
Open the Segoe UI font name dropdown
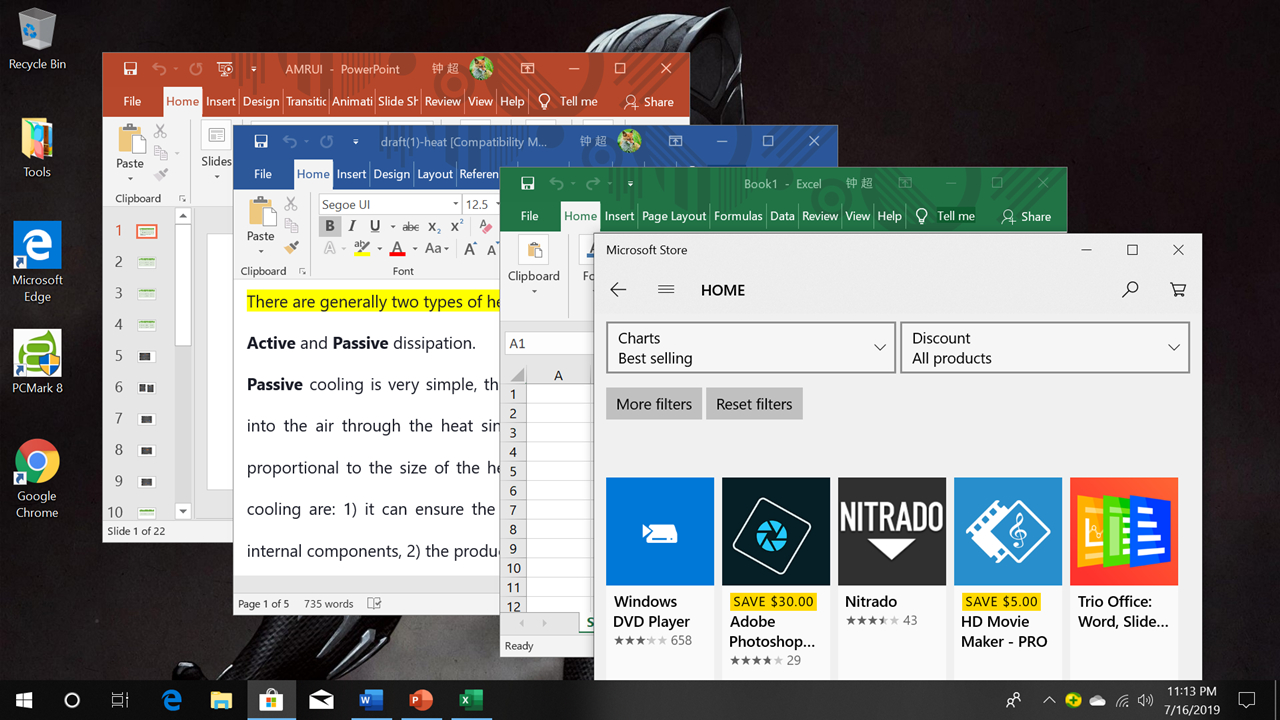(x=455, y=204)
